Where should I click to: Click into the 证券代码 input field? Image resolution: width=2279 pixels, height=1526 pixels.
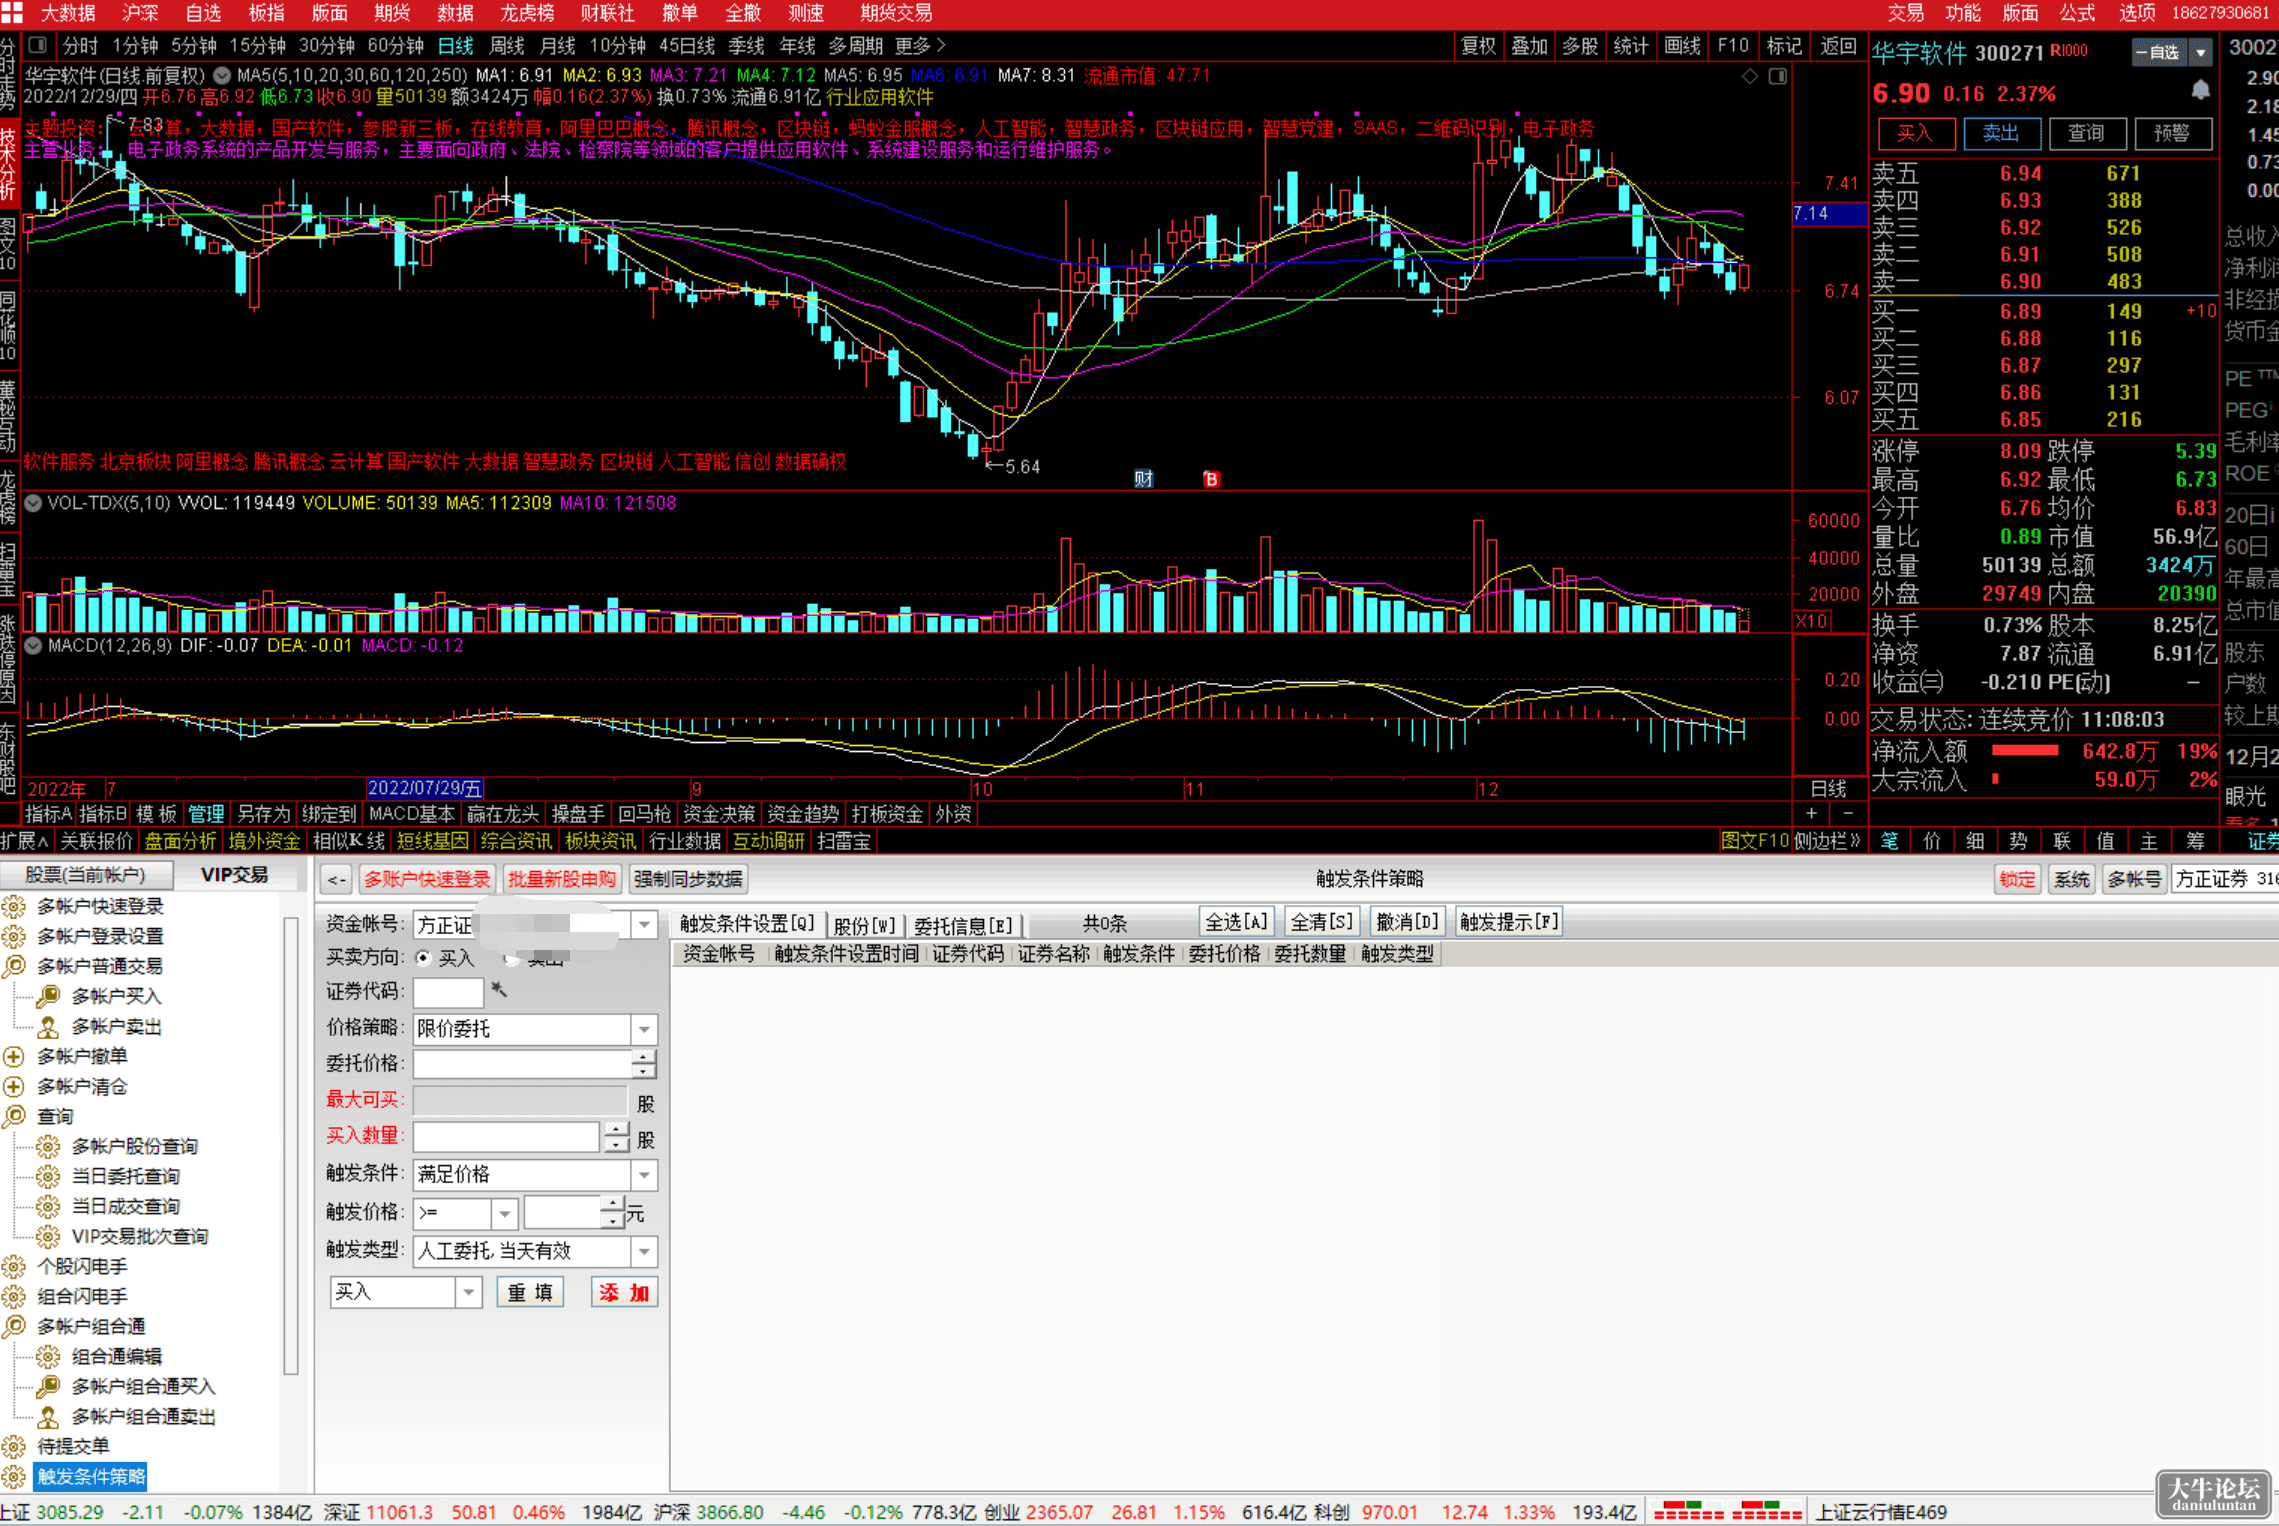pyautogui.click(x=448, y=992)
